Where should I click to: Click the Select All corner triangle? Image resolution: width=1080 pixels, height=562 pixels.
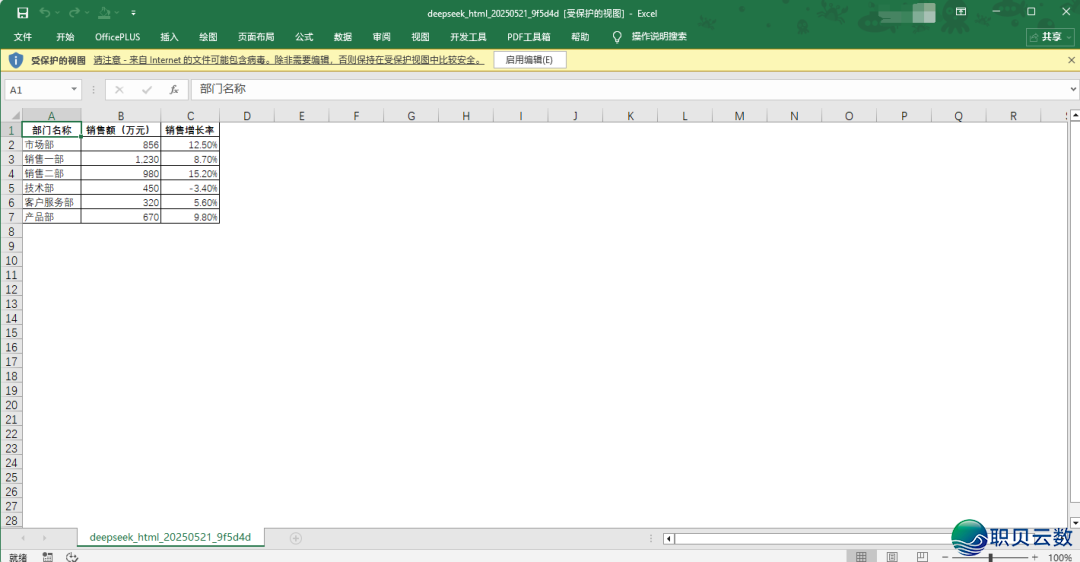coord(11,116)
